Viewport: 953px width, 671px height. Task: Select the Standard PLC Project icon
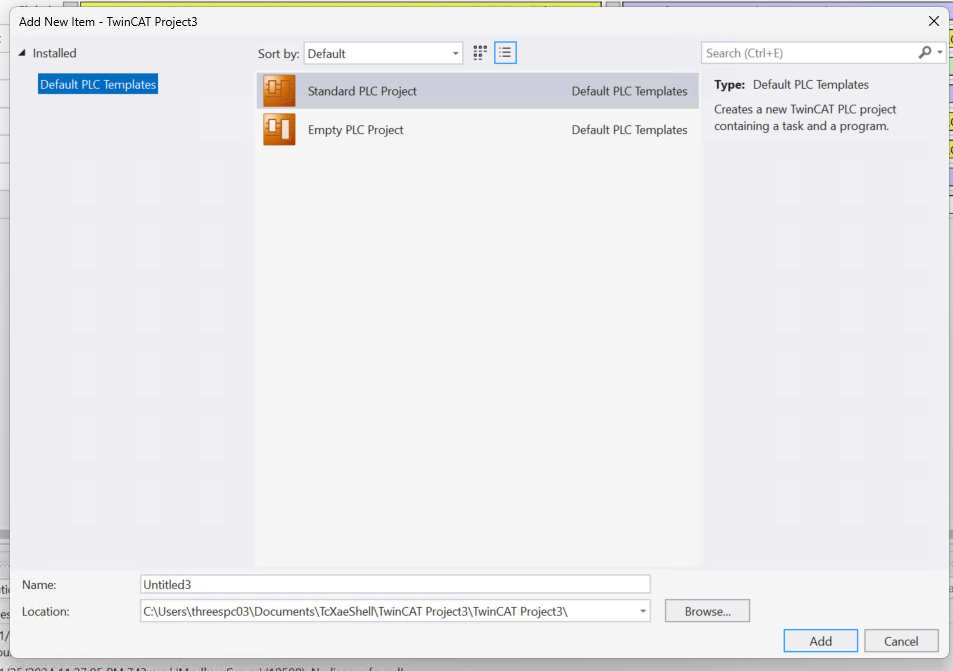[279, 91]
